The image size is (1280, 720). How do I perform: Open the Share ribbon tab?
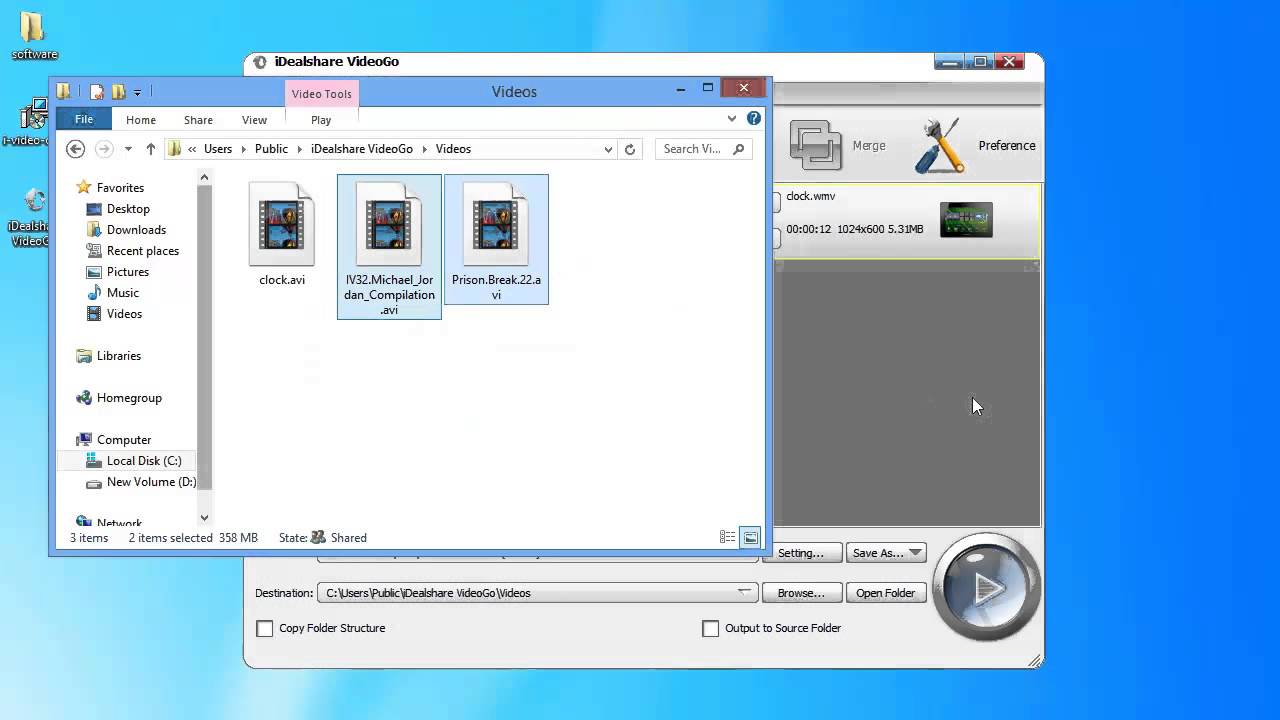tap(198, 120)
